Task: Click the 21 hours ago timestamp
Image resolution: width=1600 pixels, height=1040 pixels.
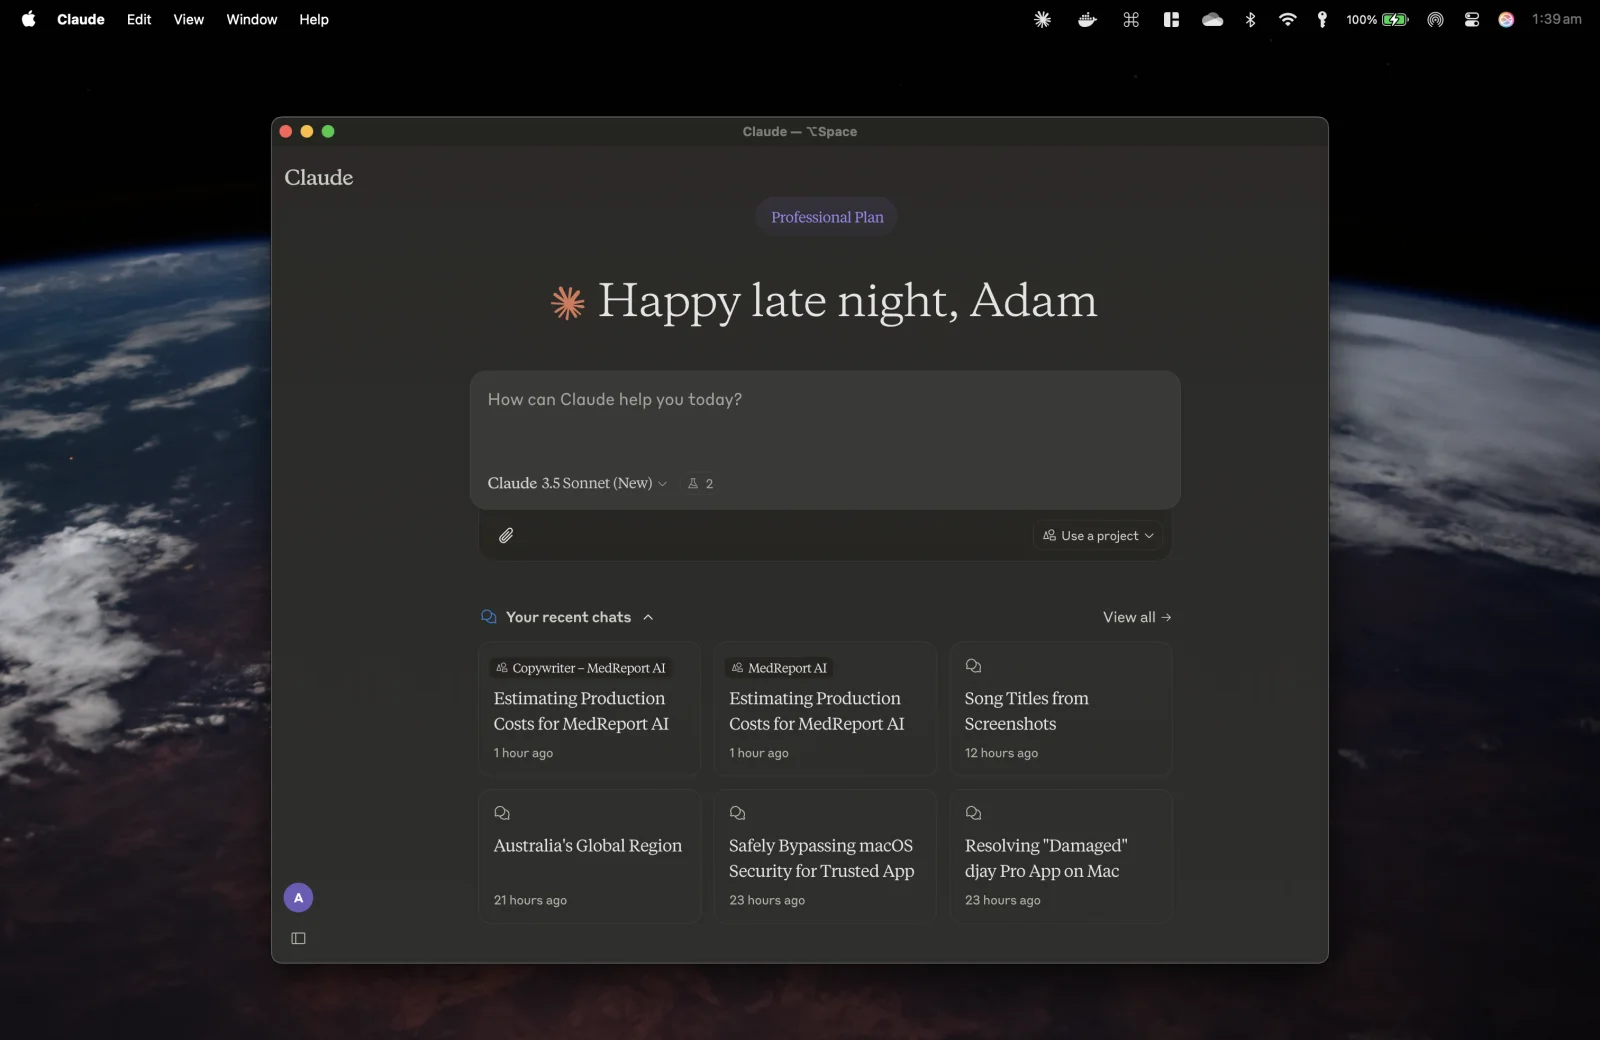Action: point(530,900)
